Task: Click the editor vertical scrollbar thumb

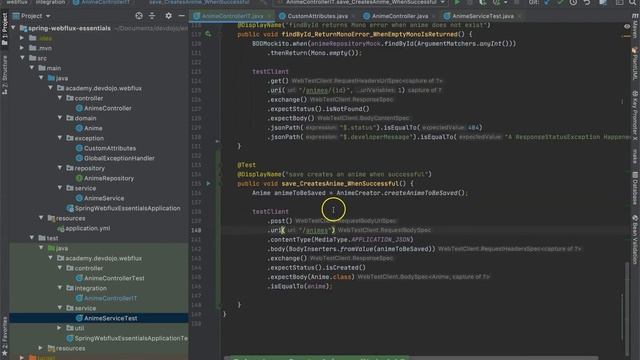Action: coord(627,308)
